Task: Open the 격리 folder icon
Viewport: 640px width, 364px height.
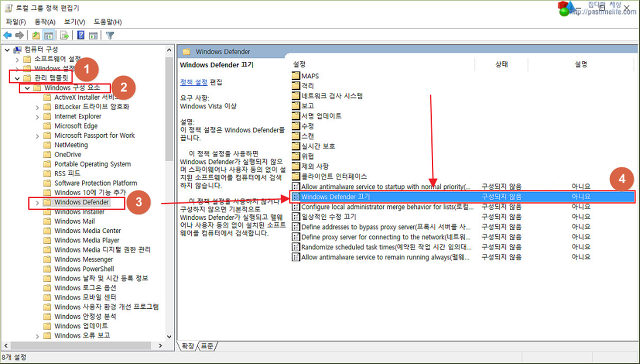Action: (296, 86)
